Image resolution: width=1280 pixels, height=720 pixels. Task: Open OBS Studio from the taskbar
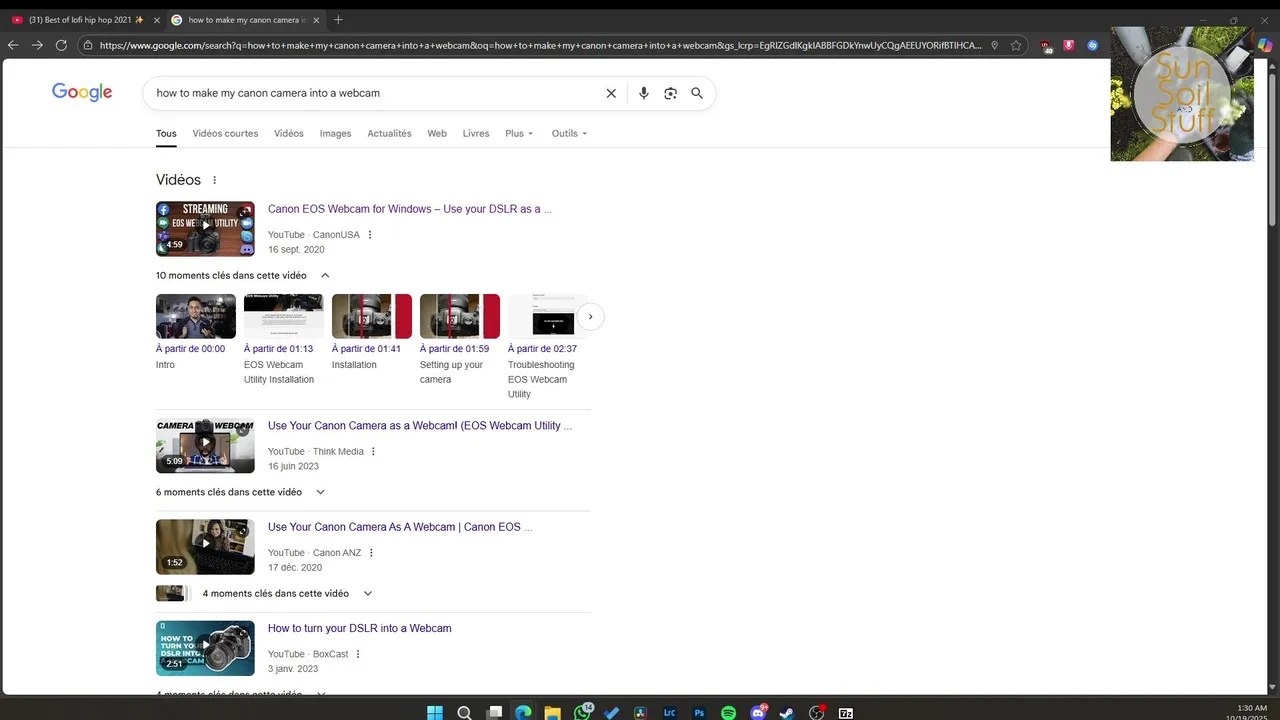(817, 712)
